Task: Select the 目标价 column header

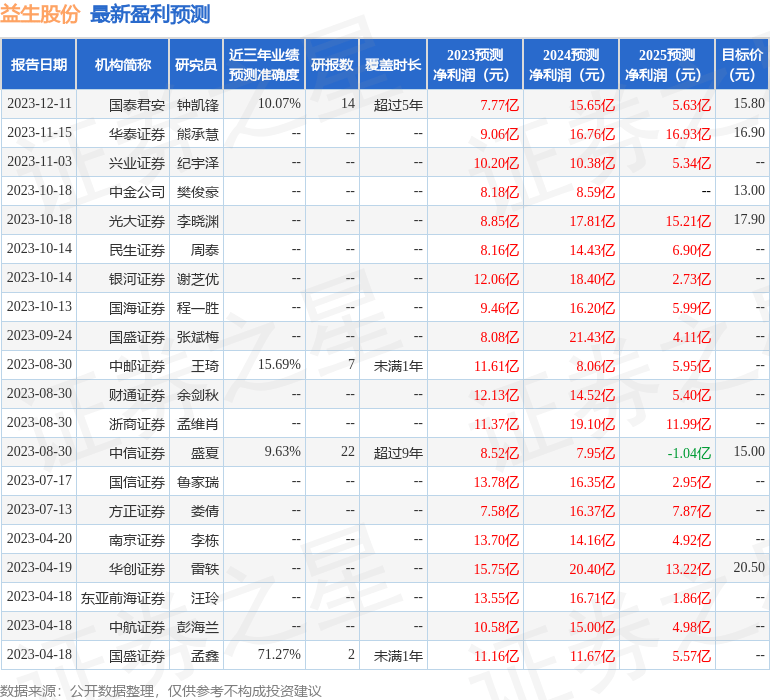Action: 742,64
